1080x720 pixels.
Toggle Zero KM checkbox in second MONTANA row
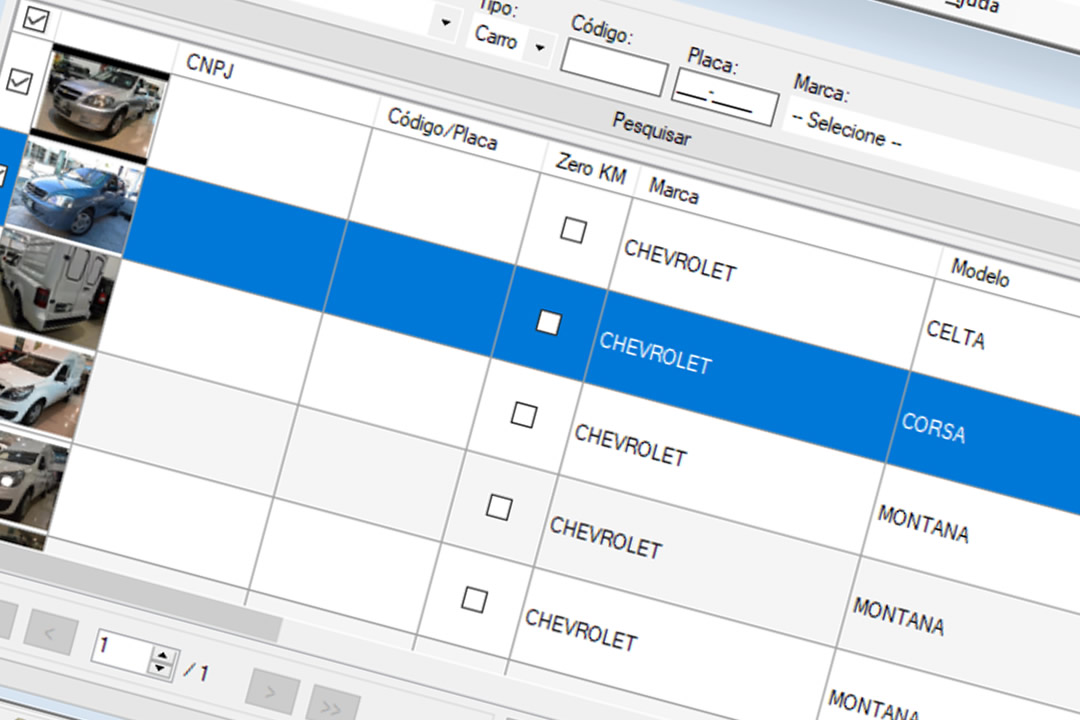[499, 508]
